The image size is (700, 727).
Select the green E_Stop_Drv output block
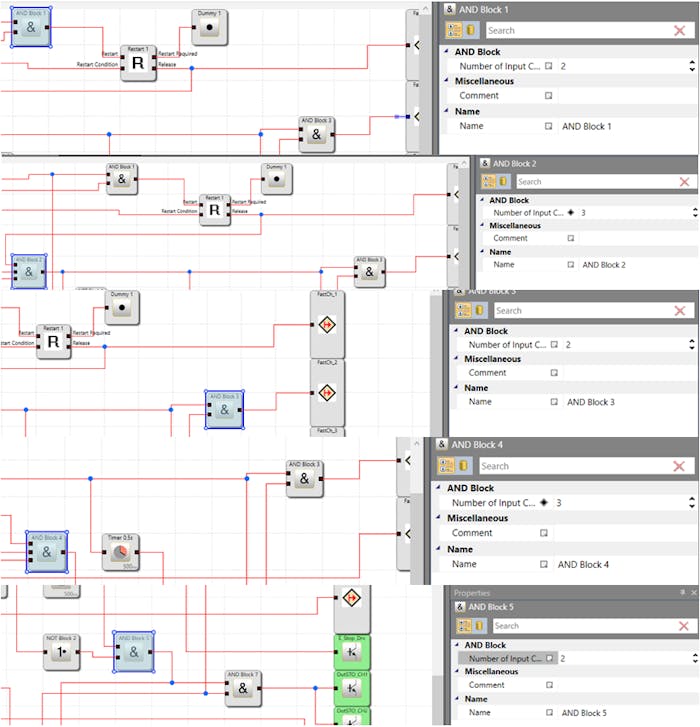352,652
